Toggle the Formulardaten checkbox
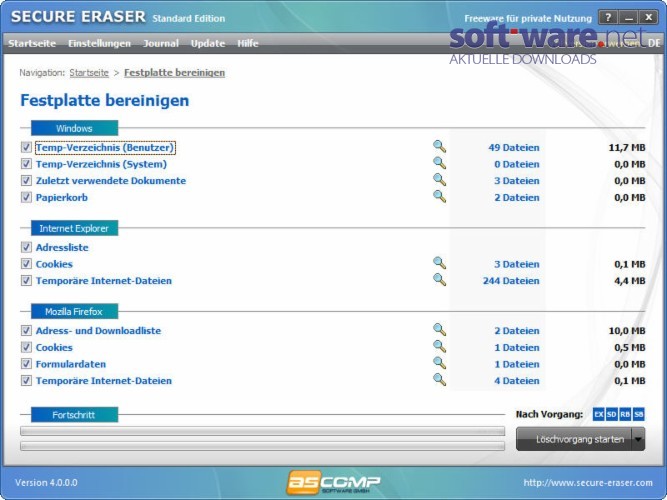Screen dimensions: 667x500 point(26,364)
